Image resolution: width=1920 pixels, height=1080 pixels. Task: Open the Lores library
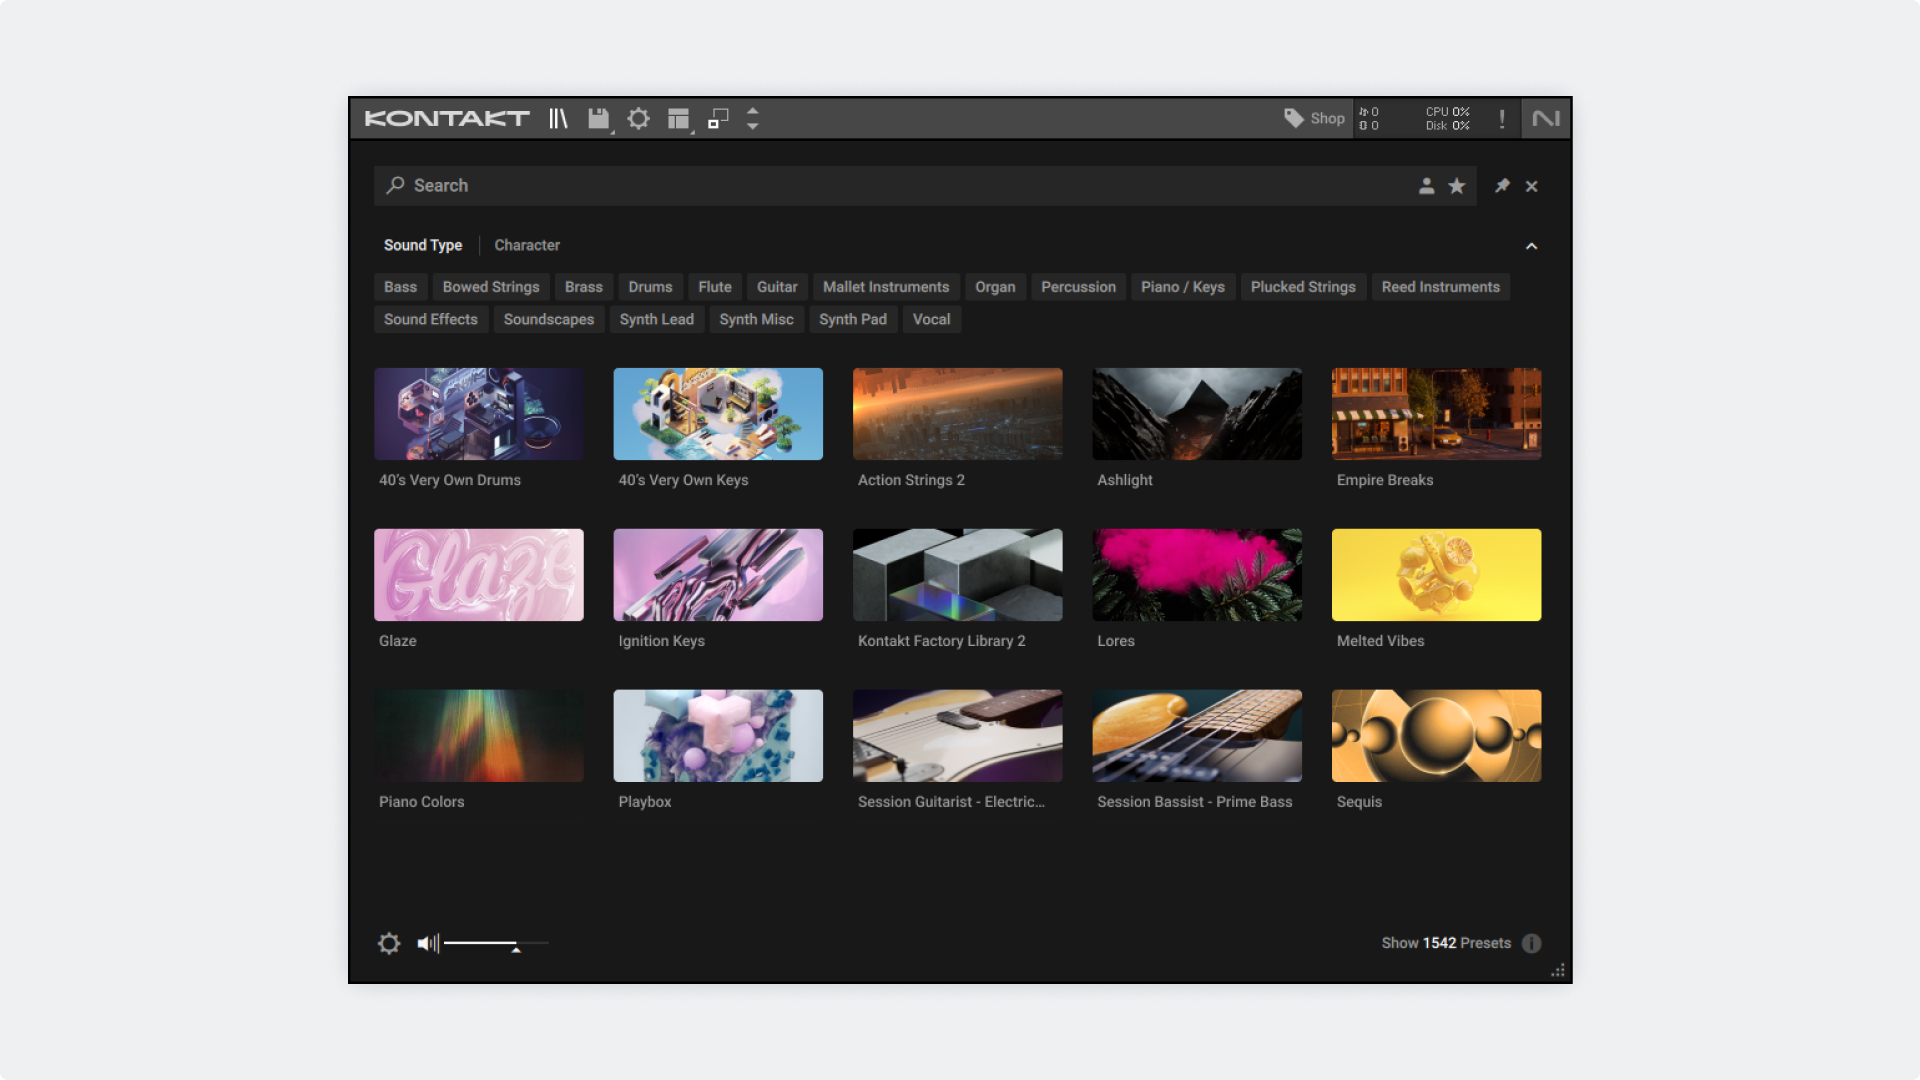[x=1197, y=575]
